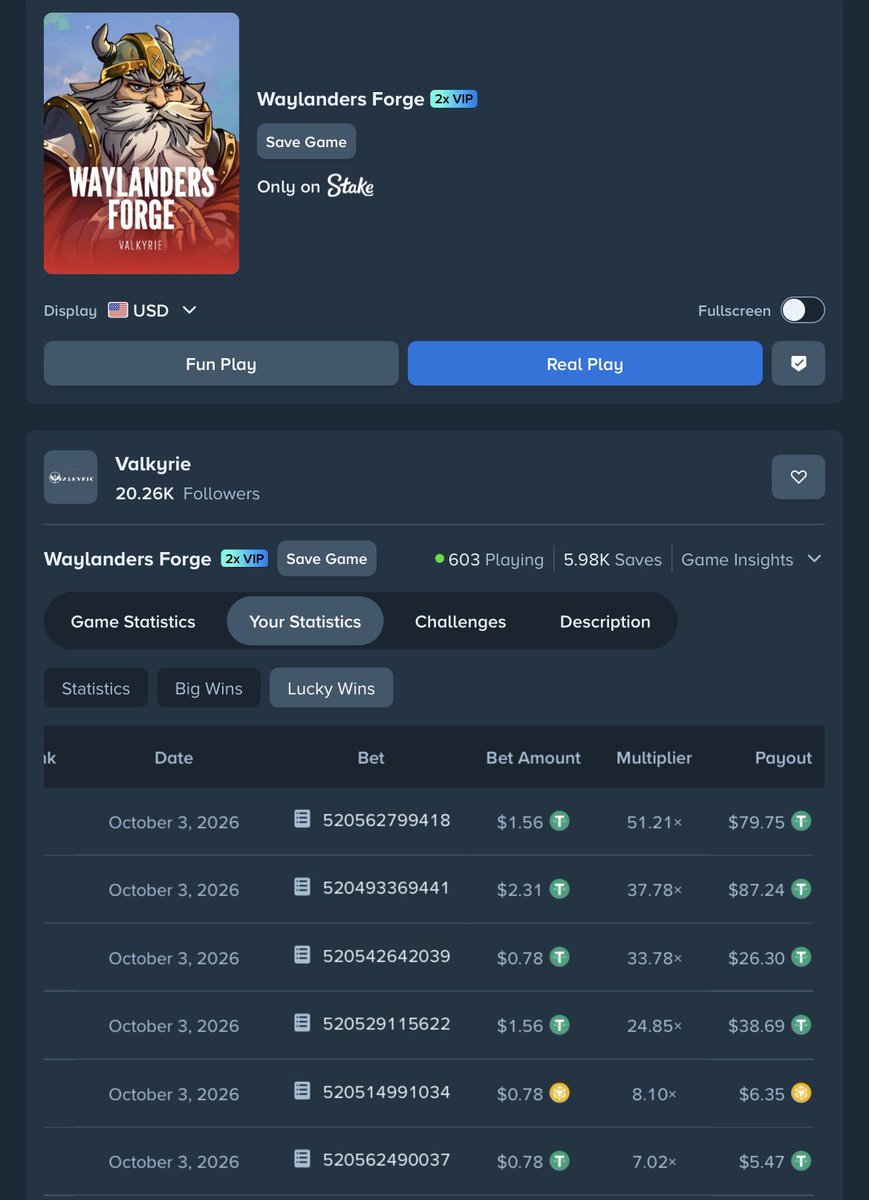Click the 5.98K Saves text
869x1200 pixels.
(x=612, y=559)
